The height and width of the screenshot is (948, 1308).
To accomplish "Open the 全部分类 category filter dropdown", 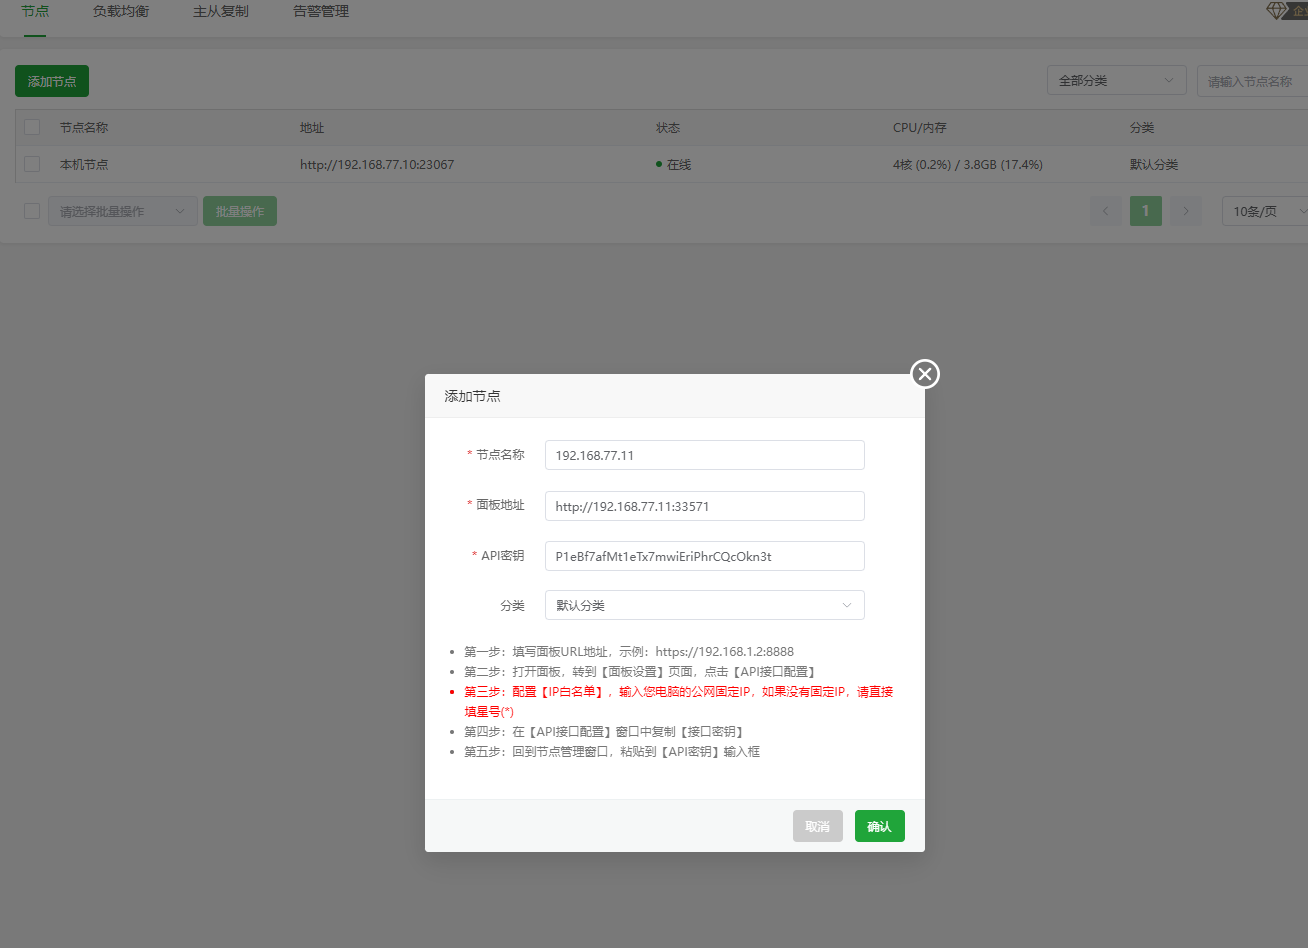I will 1116,80.
